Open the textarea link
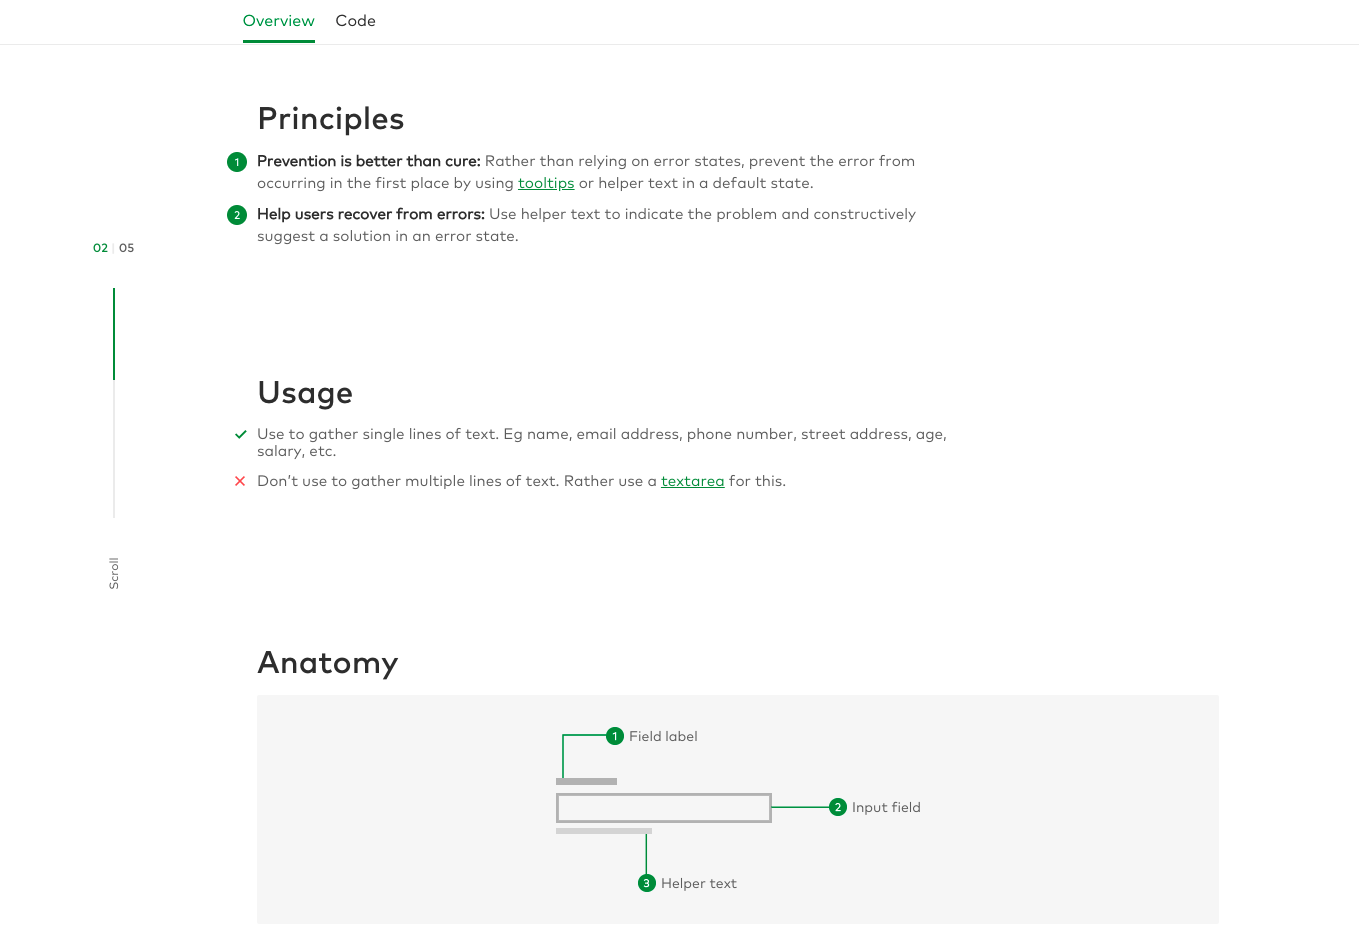 click(x=692, y=481)
